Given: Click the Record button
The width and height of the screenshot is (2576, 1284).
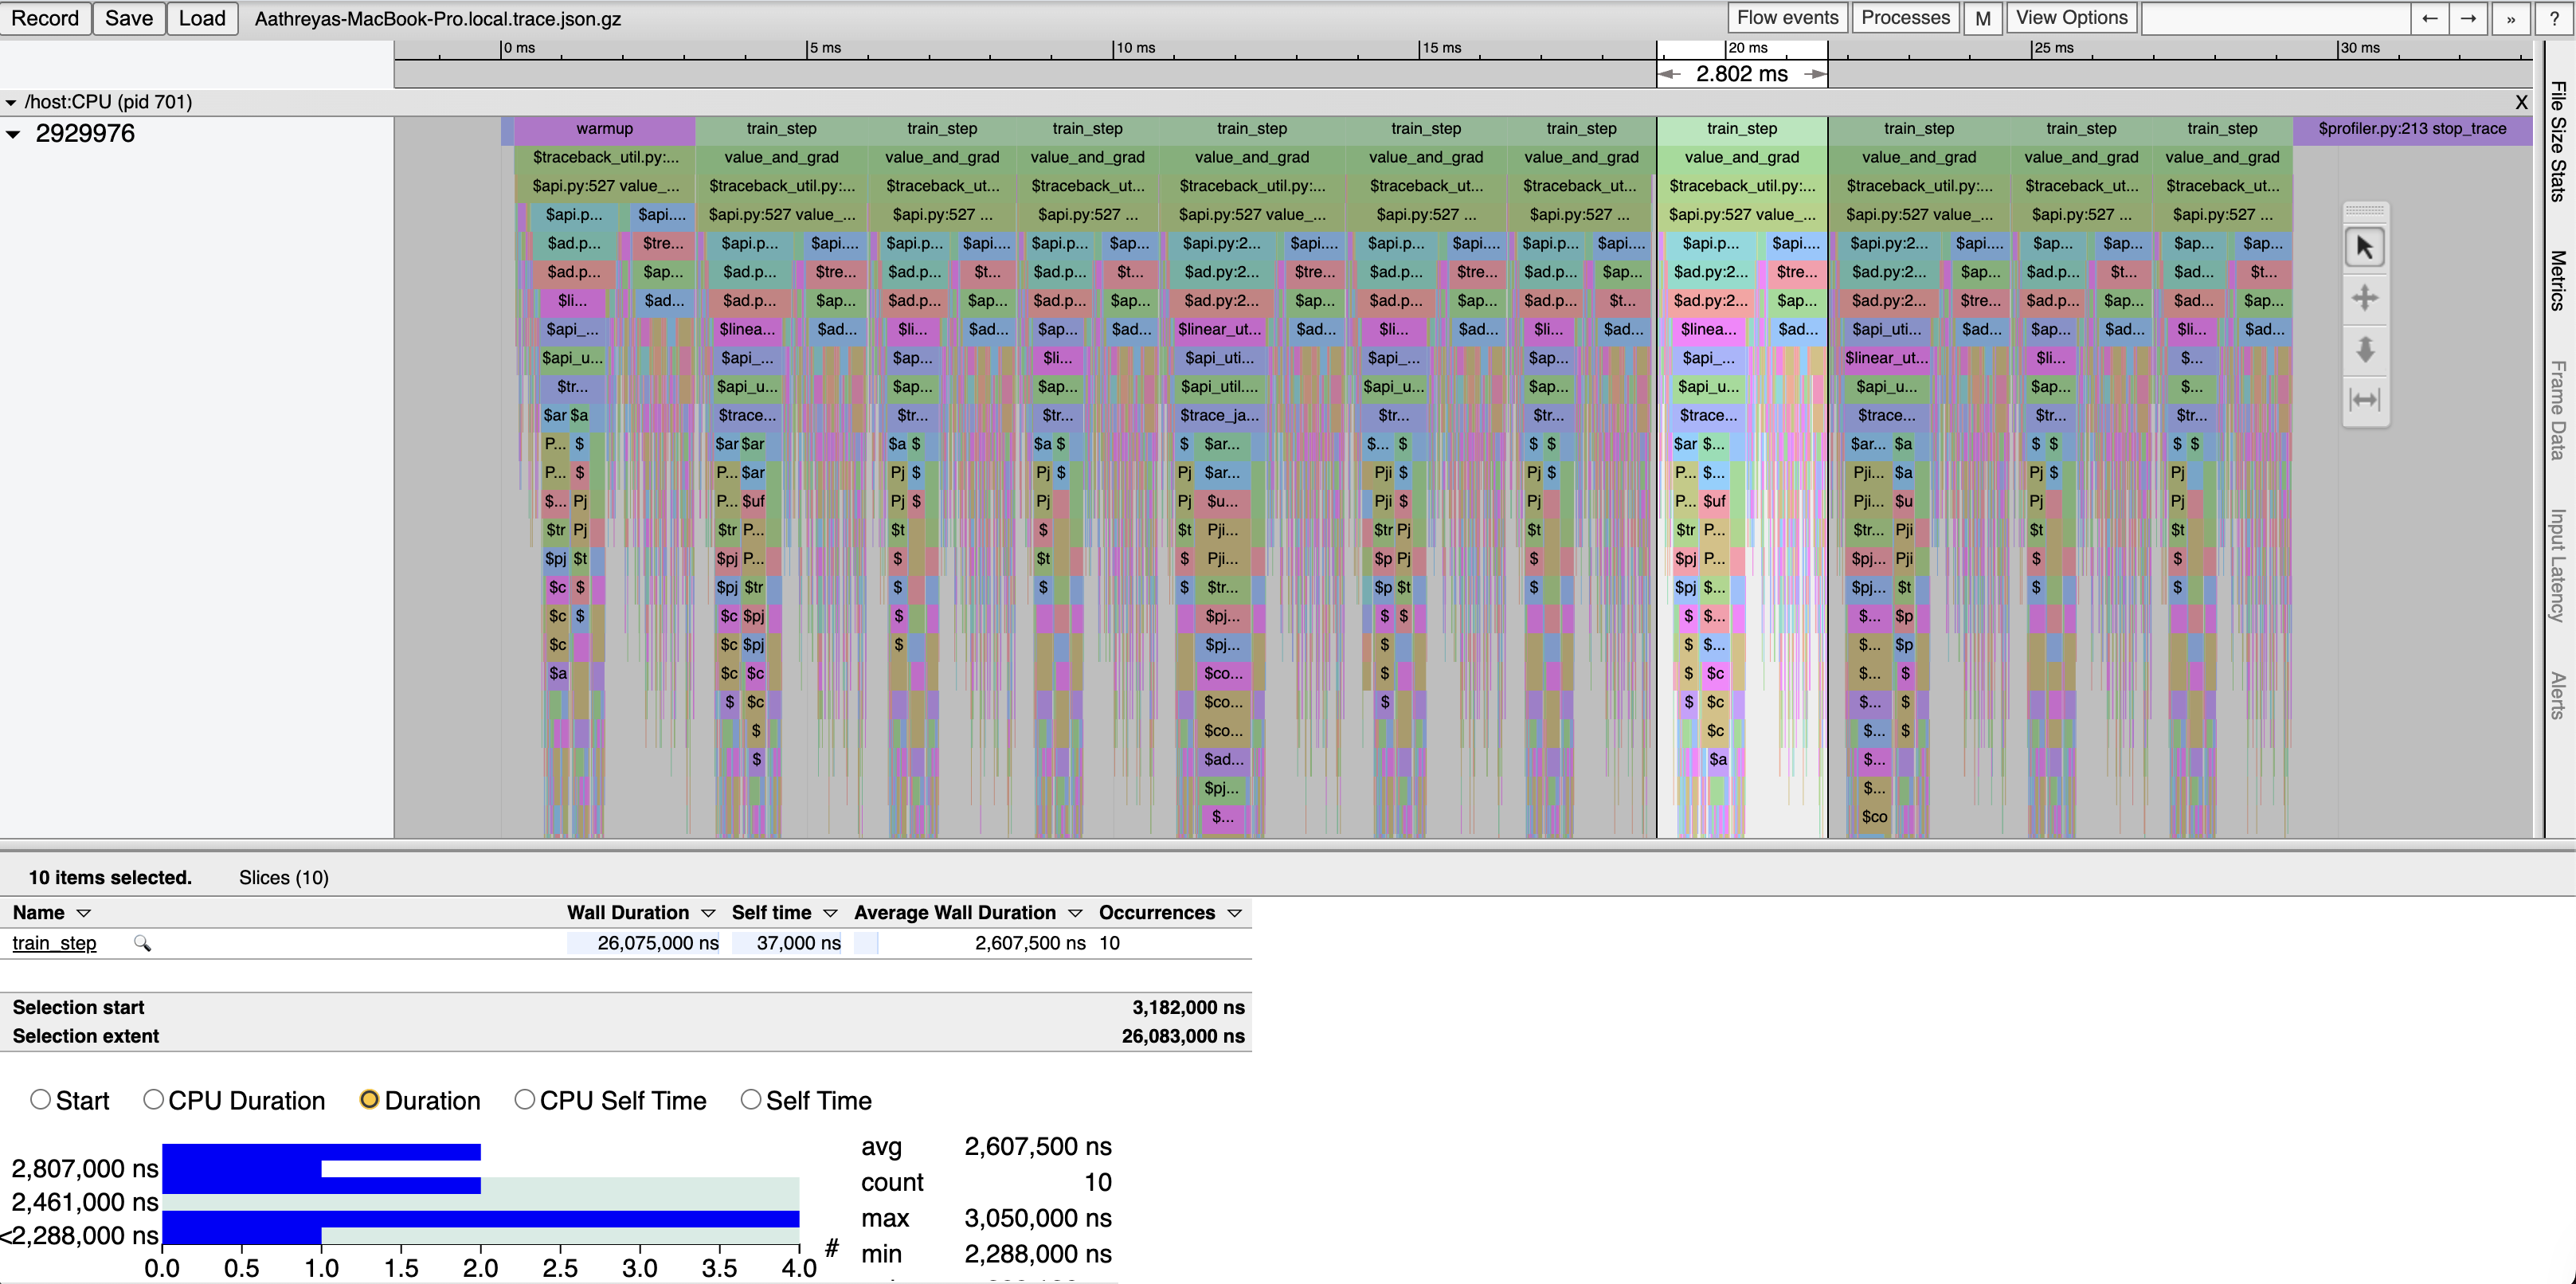Looking at the screenshot, I should [45, 18].
